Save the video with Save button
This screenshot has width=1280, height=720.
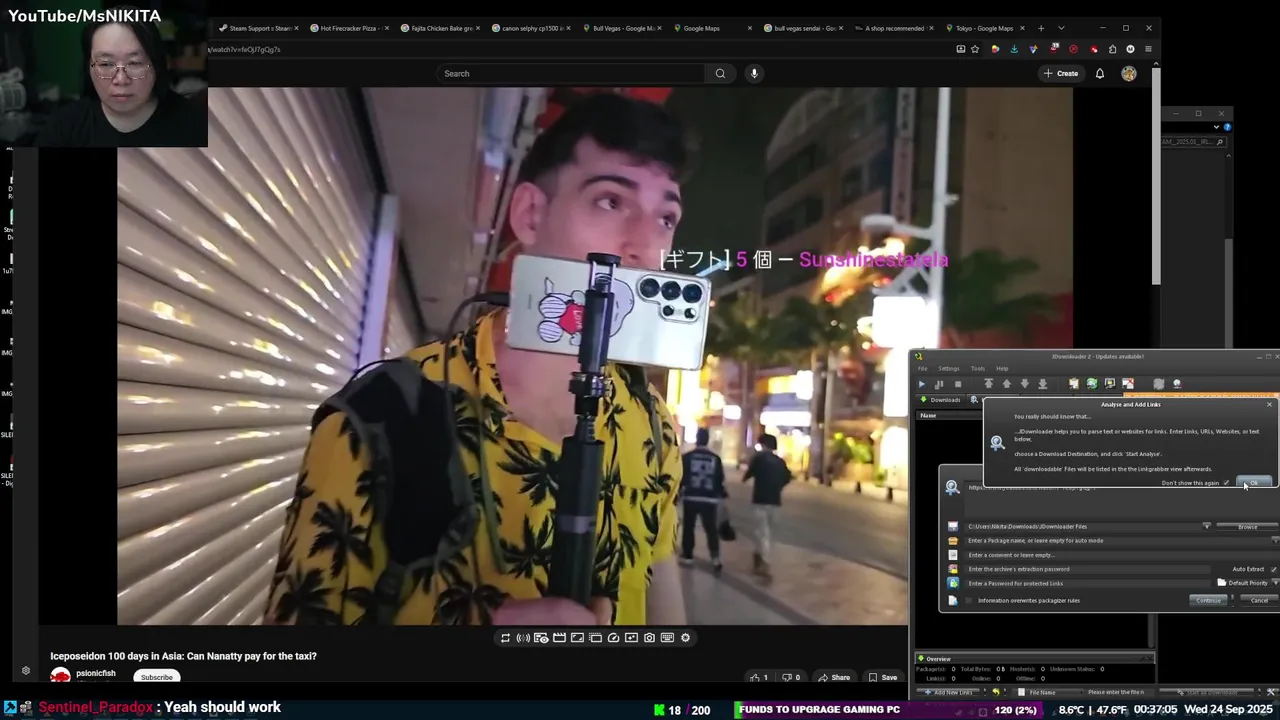pyautogui.click(x=882, y=677)
